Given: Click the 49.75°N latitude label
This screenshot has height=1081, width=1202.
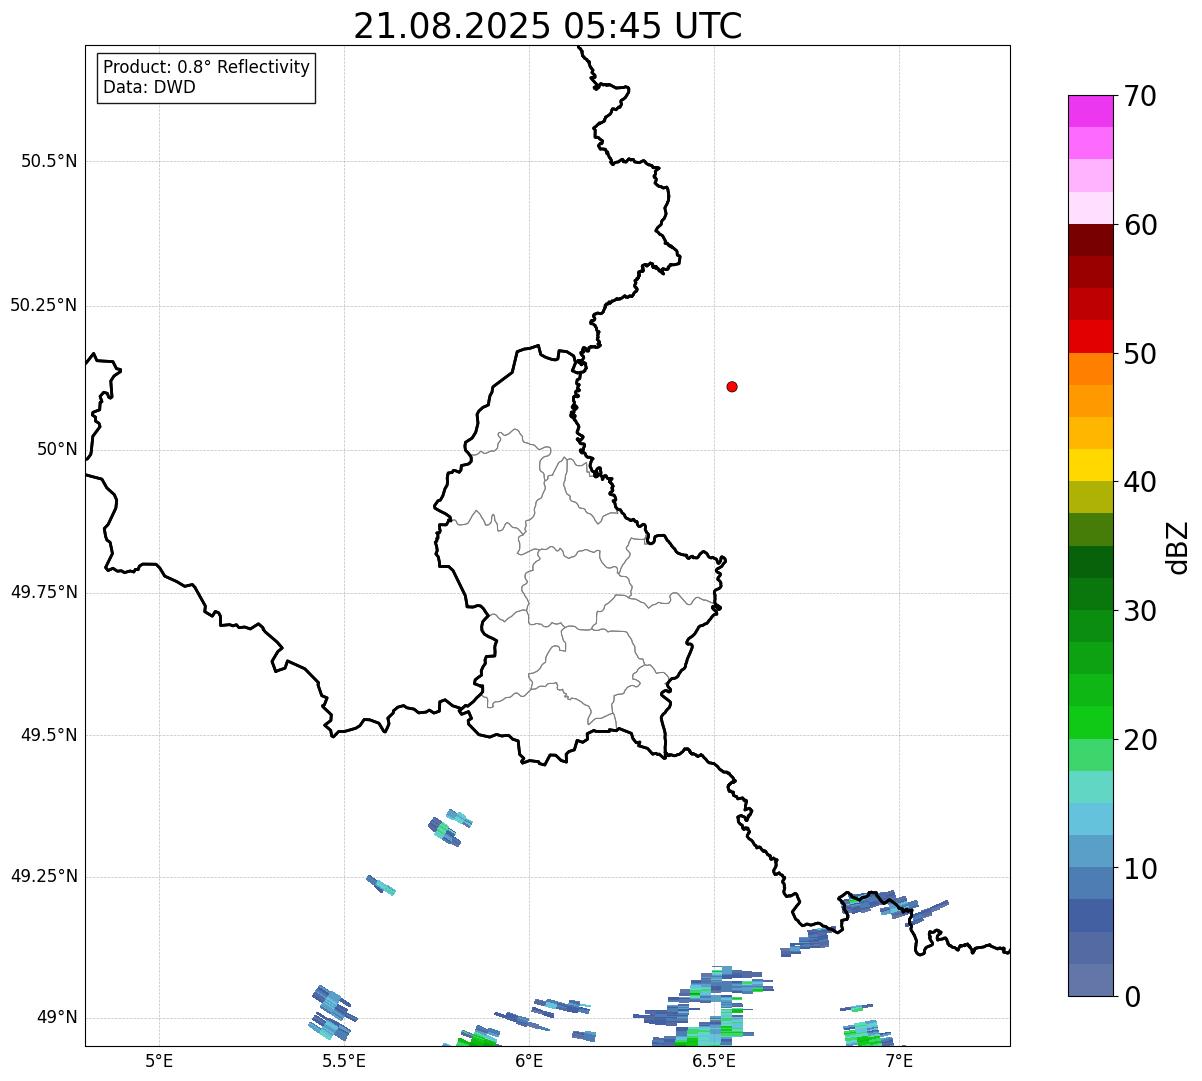Looking at the screenshot, I should click(44, 592).
